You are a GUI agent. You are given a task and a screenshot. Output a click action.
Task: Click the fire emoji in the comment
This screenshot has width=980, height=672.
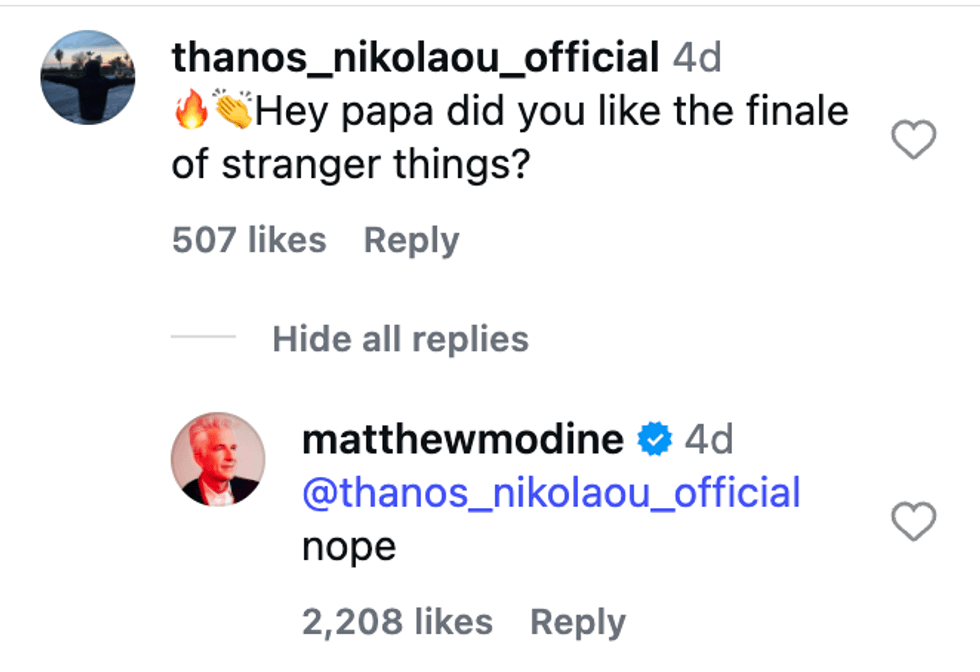(191, 112)
